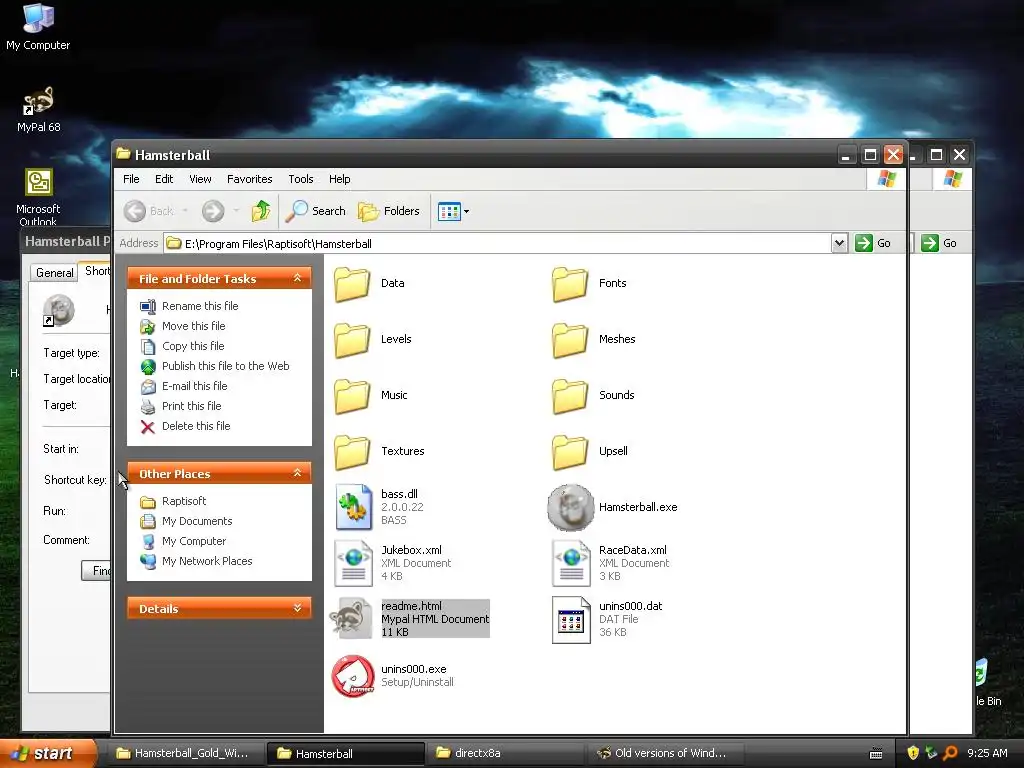This screenshot has height=768, width=1024.
Task: Go to My Documents in Other Places
Action: click(197, 521)
